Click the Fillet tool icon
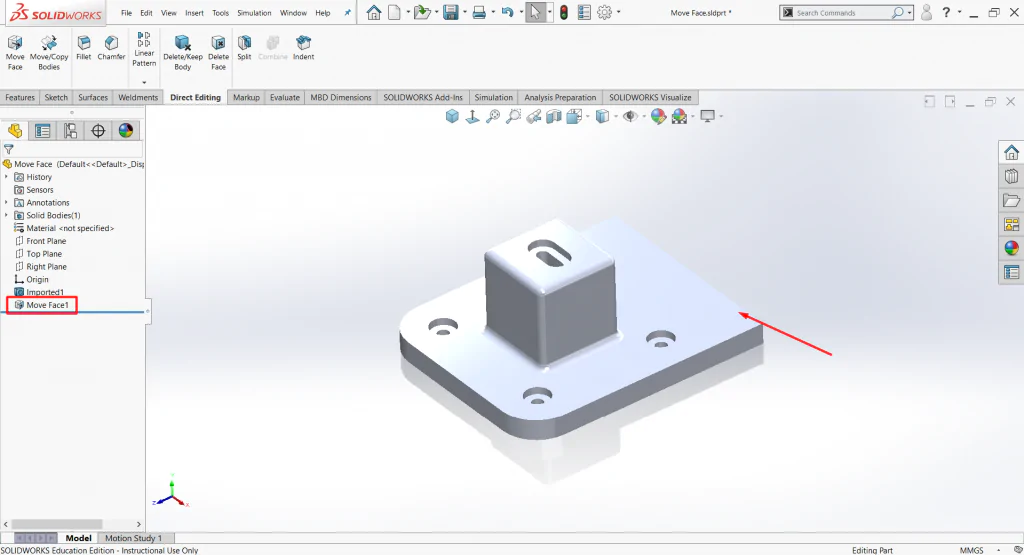This screenshot has height=555, width=1024. pyautogui.click(x=84, y=48)
